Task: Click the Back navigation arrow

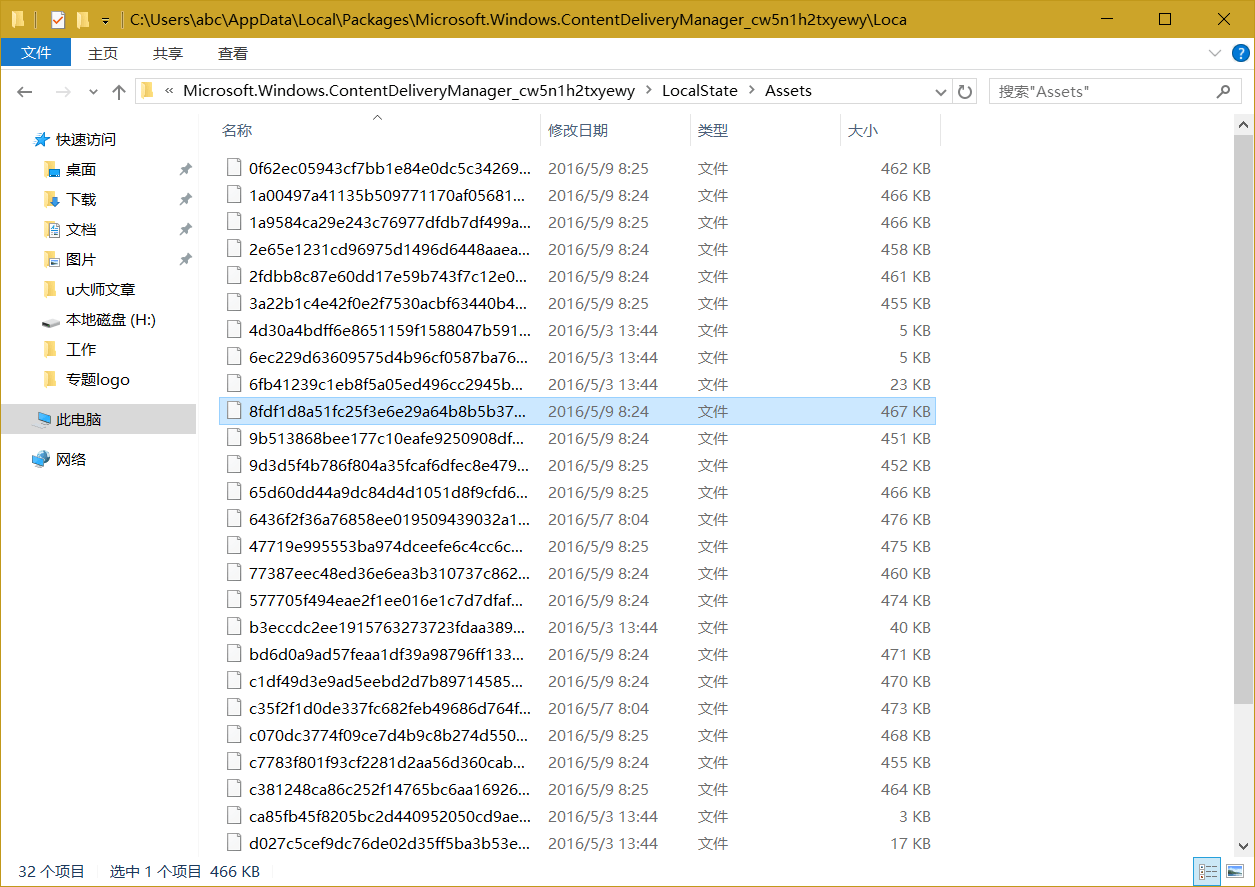Action: [x=25, y=92]
